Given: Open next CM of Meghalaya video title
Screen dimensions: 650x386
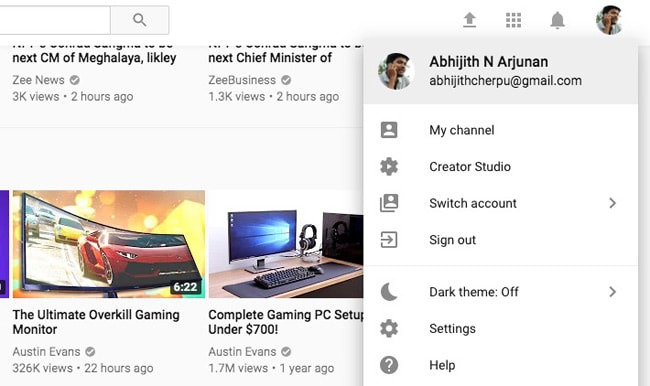Looking at the screenshot, I should click(94, 54).
